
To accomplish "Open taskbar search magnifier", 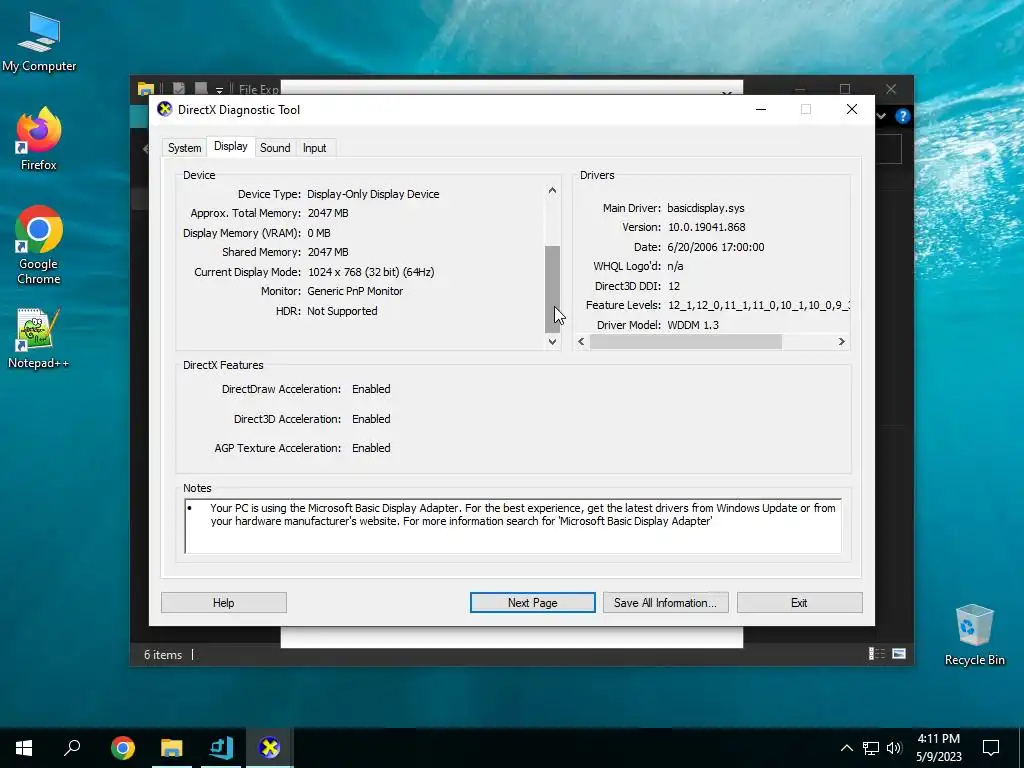I will (72, 748).
